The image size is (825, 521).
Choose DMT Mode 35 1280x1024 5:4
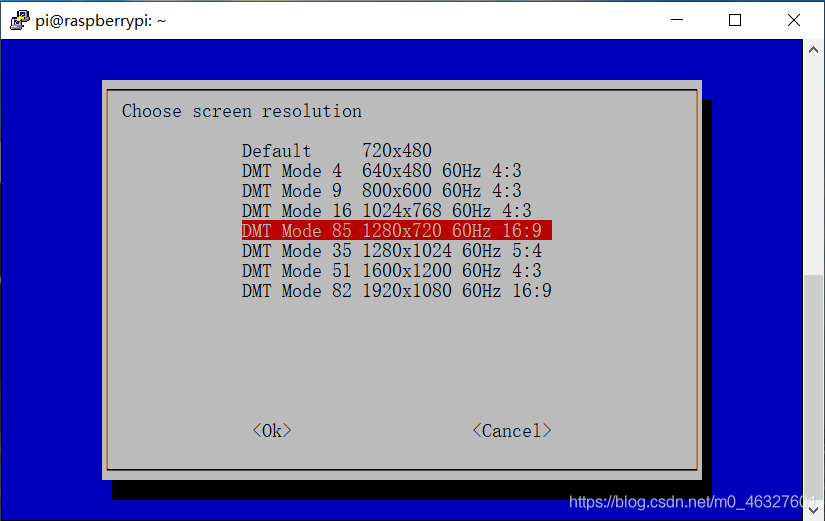392,251
